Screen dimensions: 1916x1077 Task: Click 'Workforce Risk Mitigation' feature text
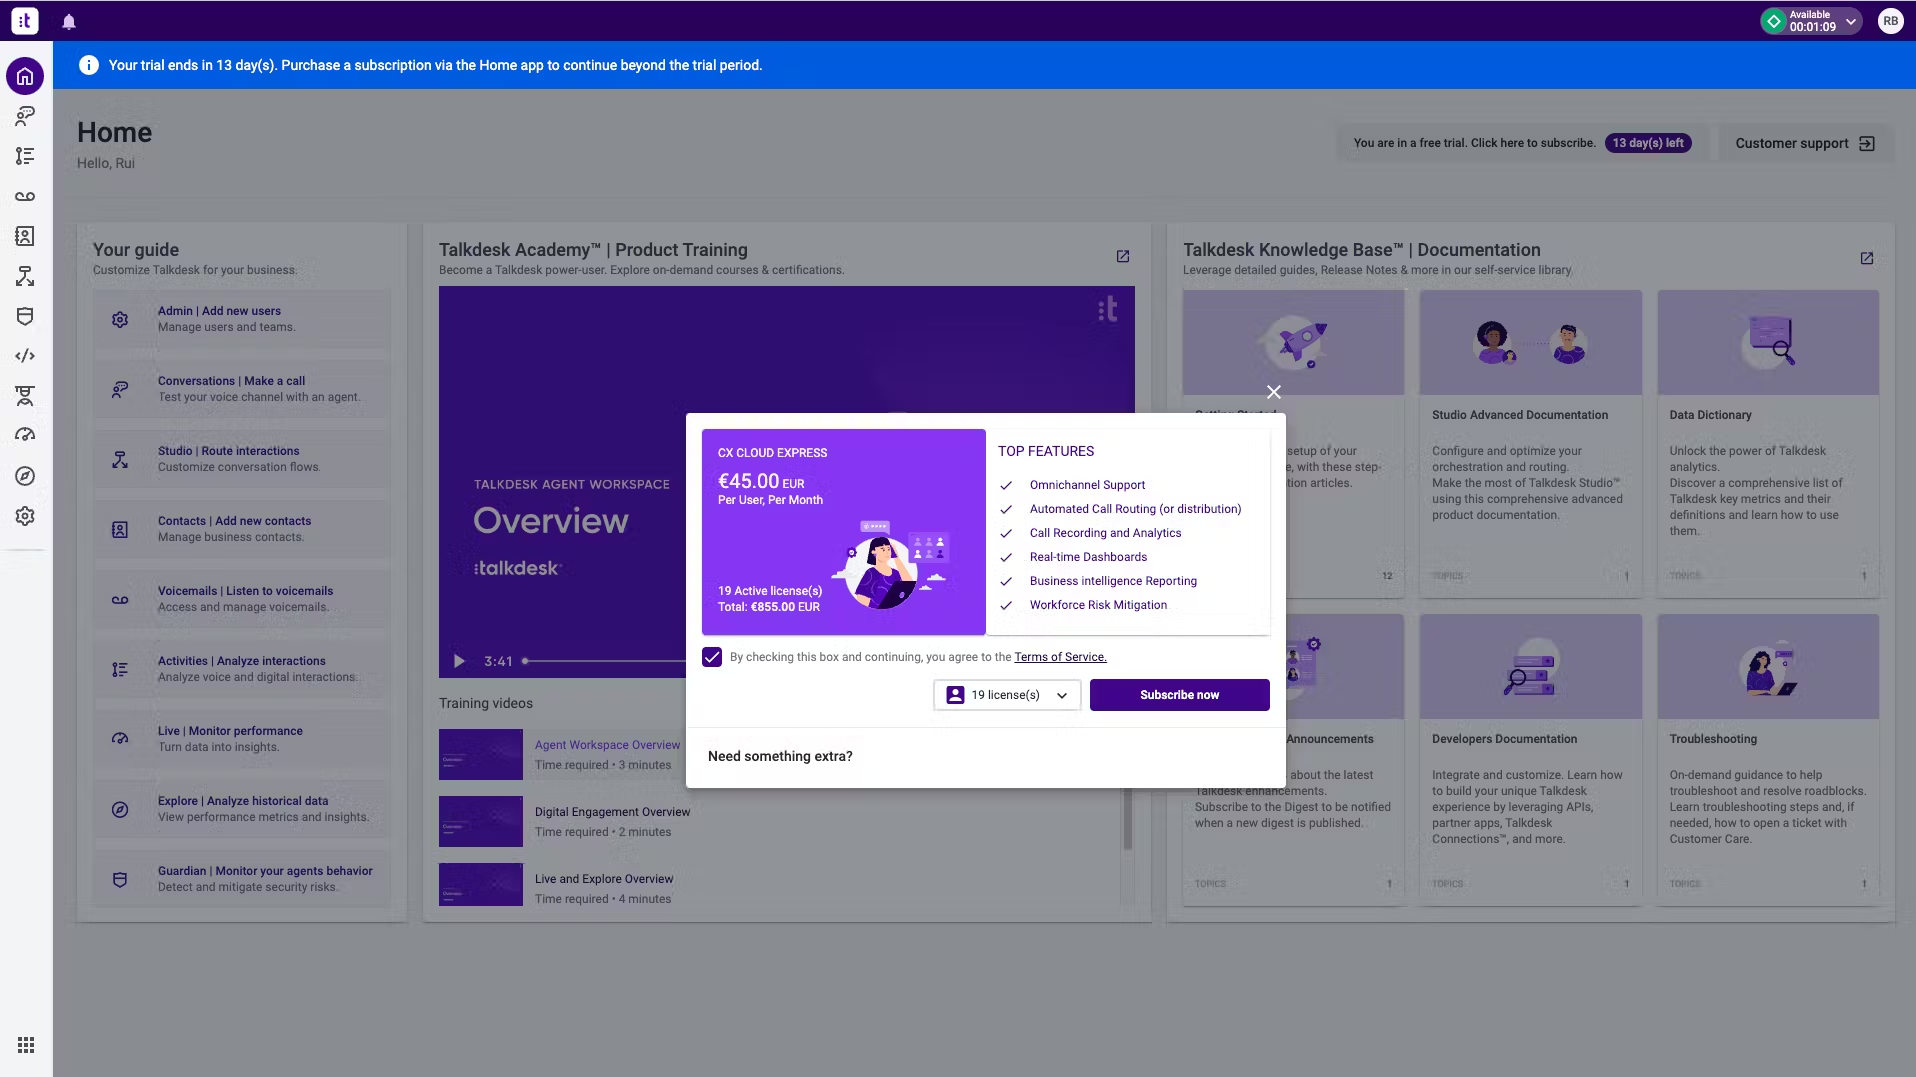1098,605
